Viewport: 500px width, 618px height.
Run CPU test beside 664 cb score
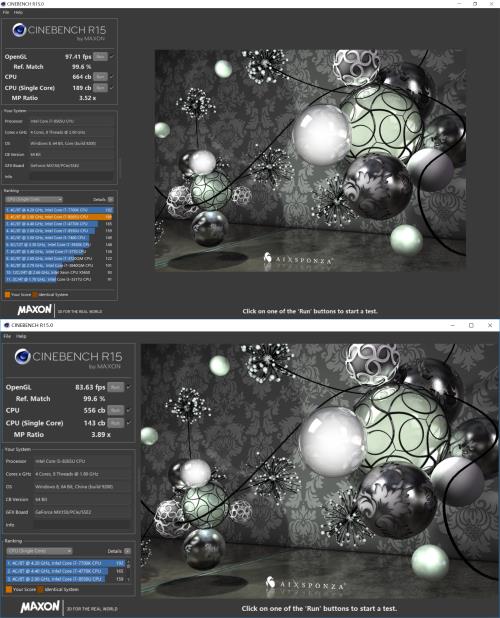tap(100, 77)
